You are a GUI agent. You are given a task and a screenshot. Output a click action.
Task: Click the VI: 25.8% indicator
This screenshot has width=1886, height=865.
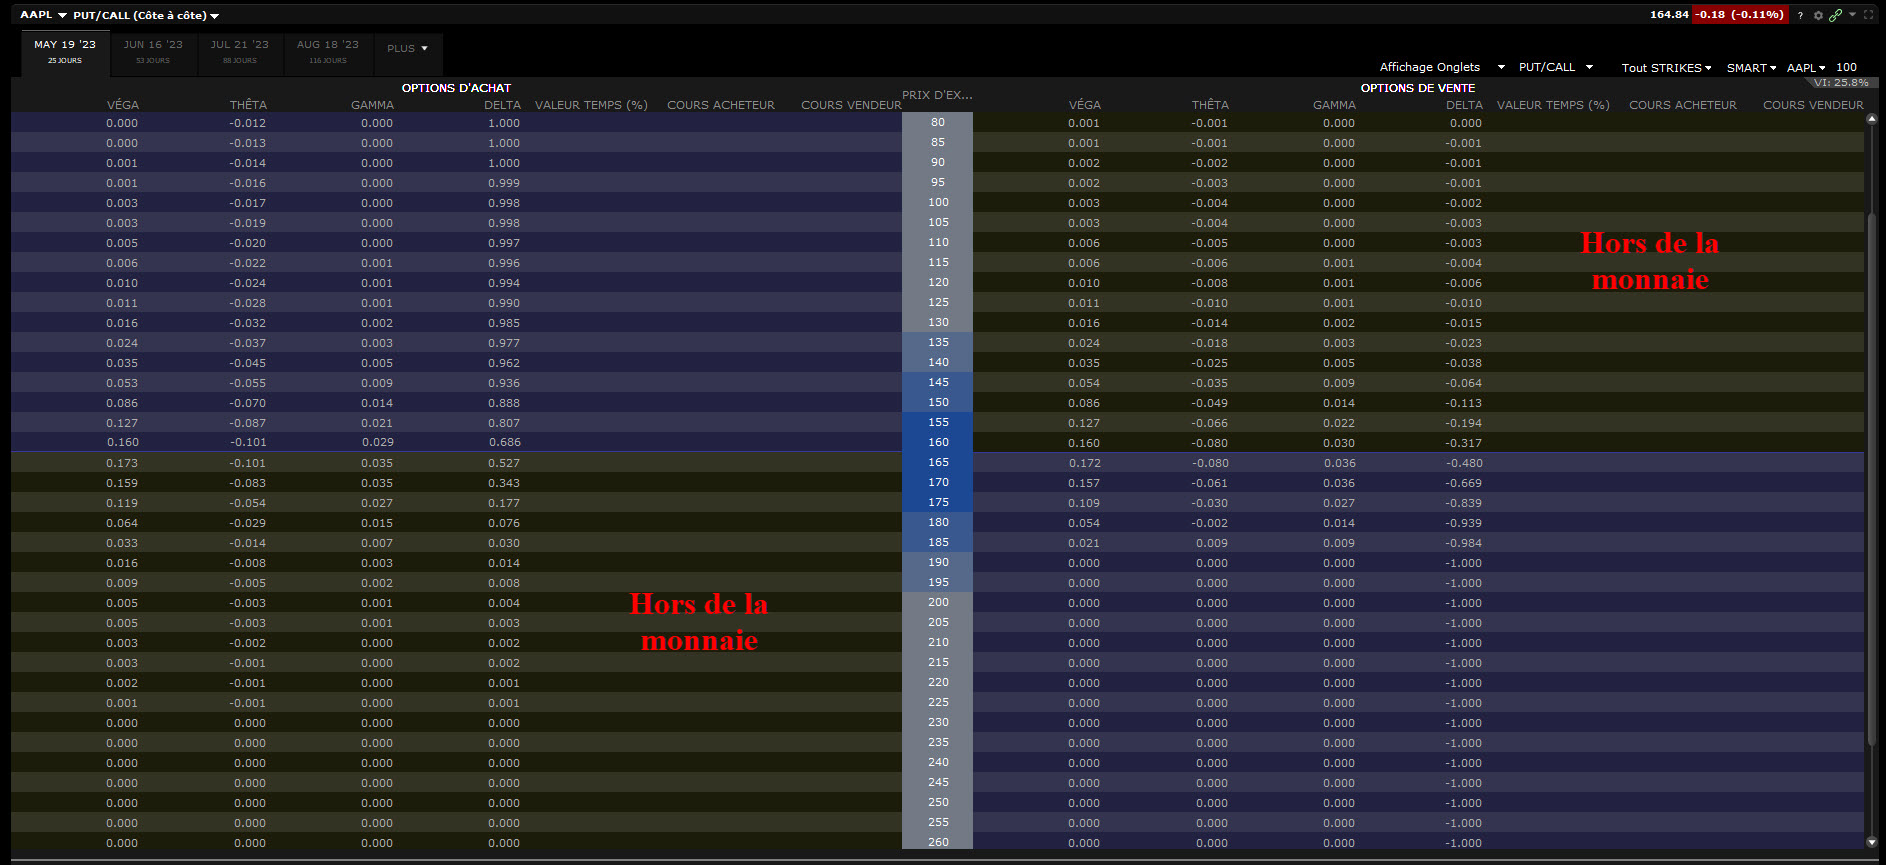[x=1840, y=83]
